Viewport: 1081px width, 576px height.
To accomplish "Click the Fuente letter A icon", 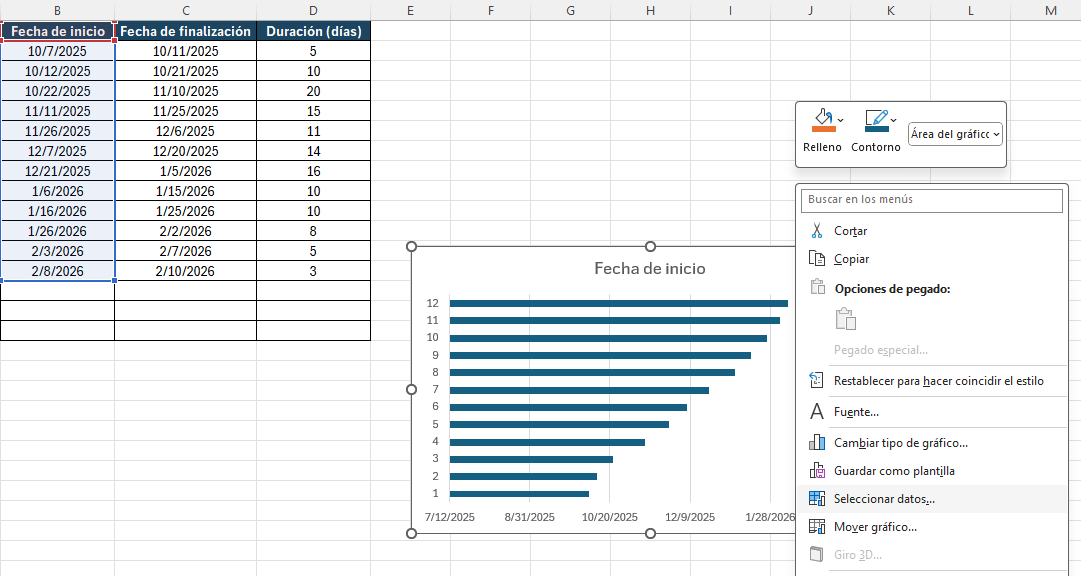I will 816,412.
